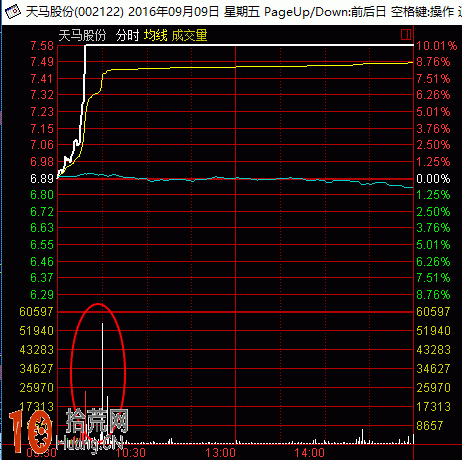Click the 6.98 price axis label

(x=42, y=162)
